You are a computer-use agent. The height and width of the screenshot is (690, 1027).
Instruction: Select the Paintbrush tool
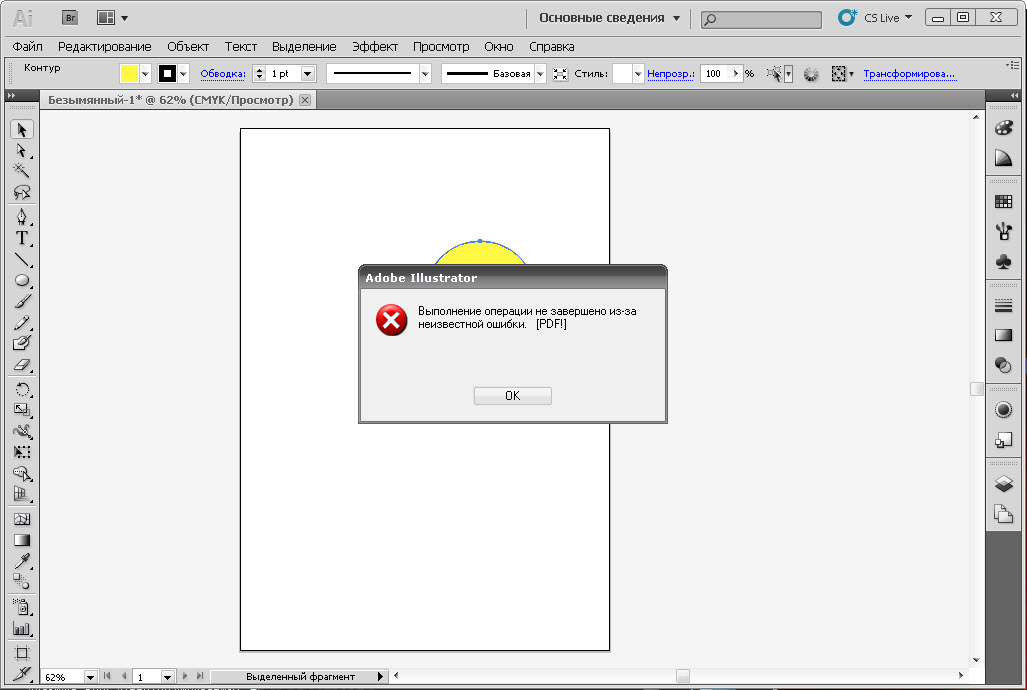22,301
